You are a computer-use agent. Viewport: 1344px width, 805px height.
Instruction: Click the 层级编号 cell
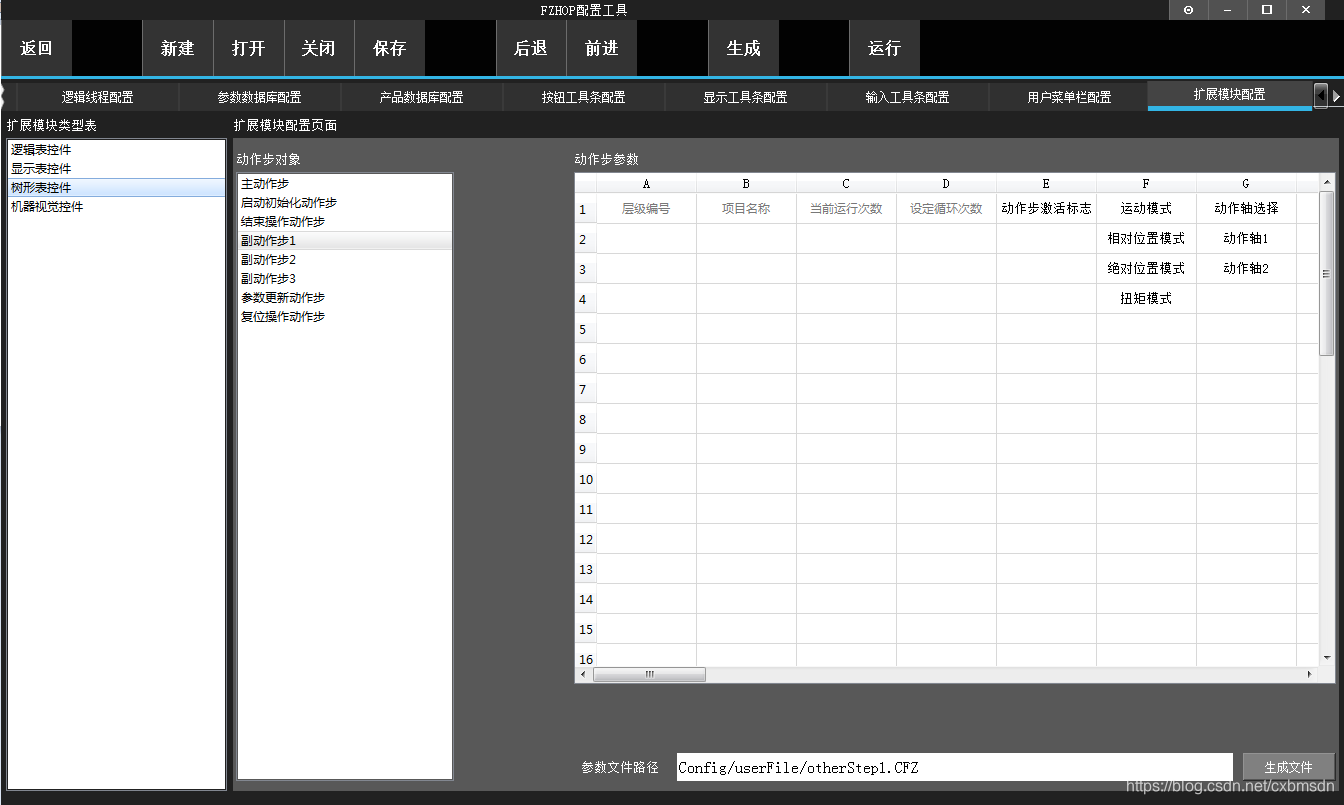point(646,209)
